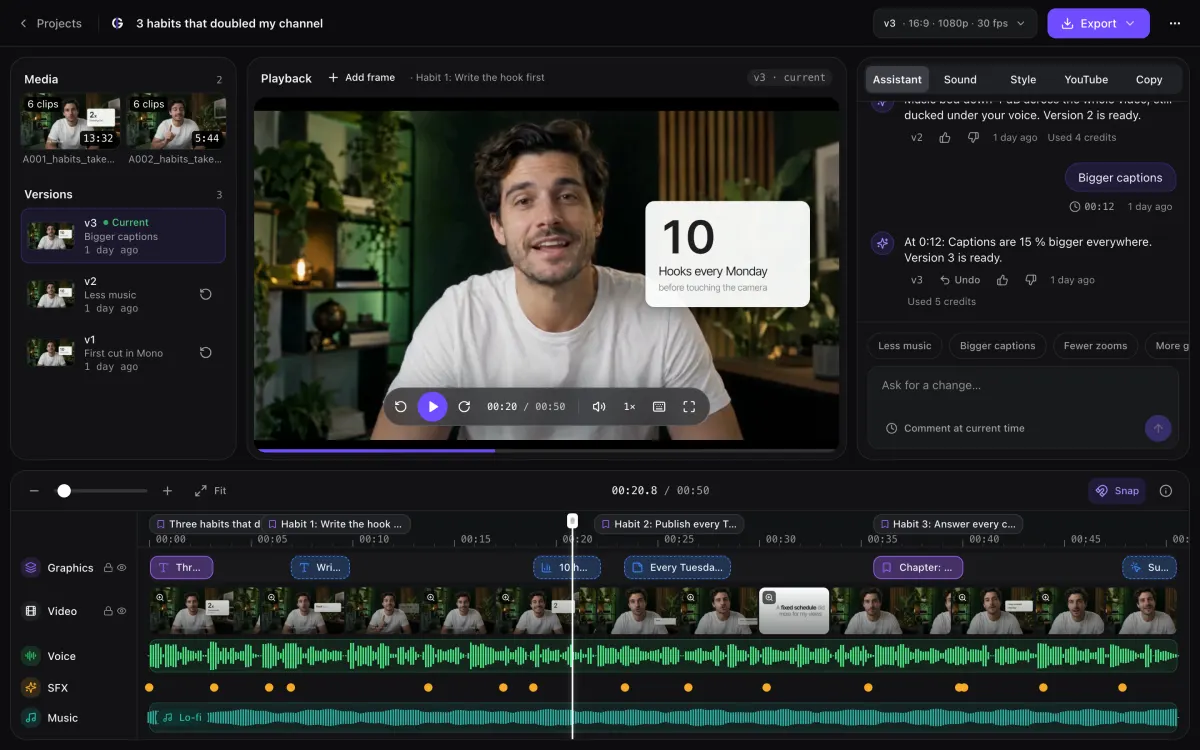Restore version v1 First cut in Mono
Image resolution: width=1200 pixels, height=750 pixels.
[206, 353]
